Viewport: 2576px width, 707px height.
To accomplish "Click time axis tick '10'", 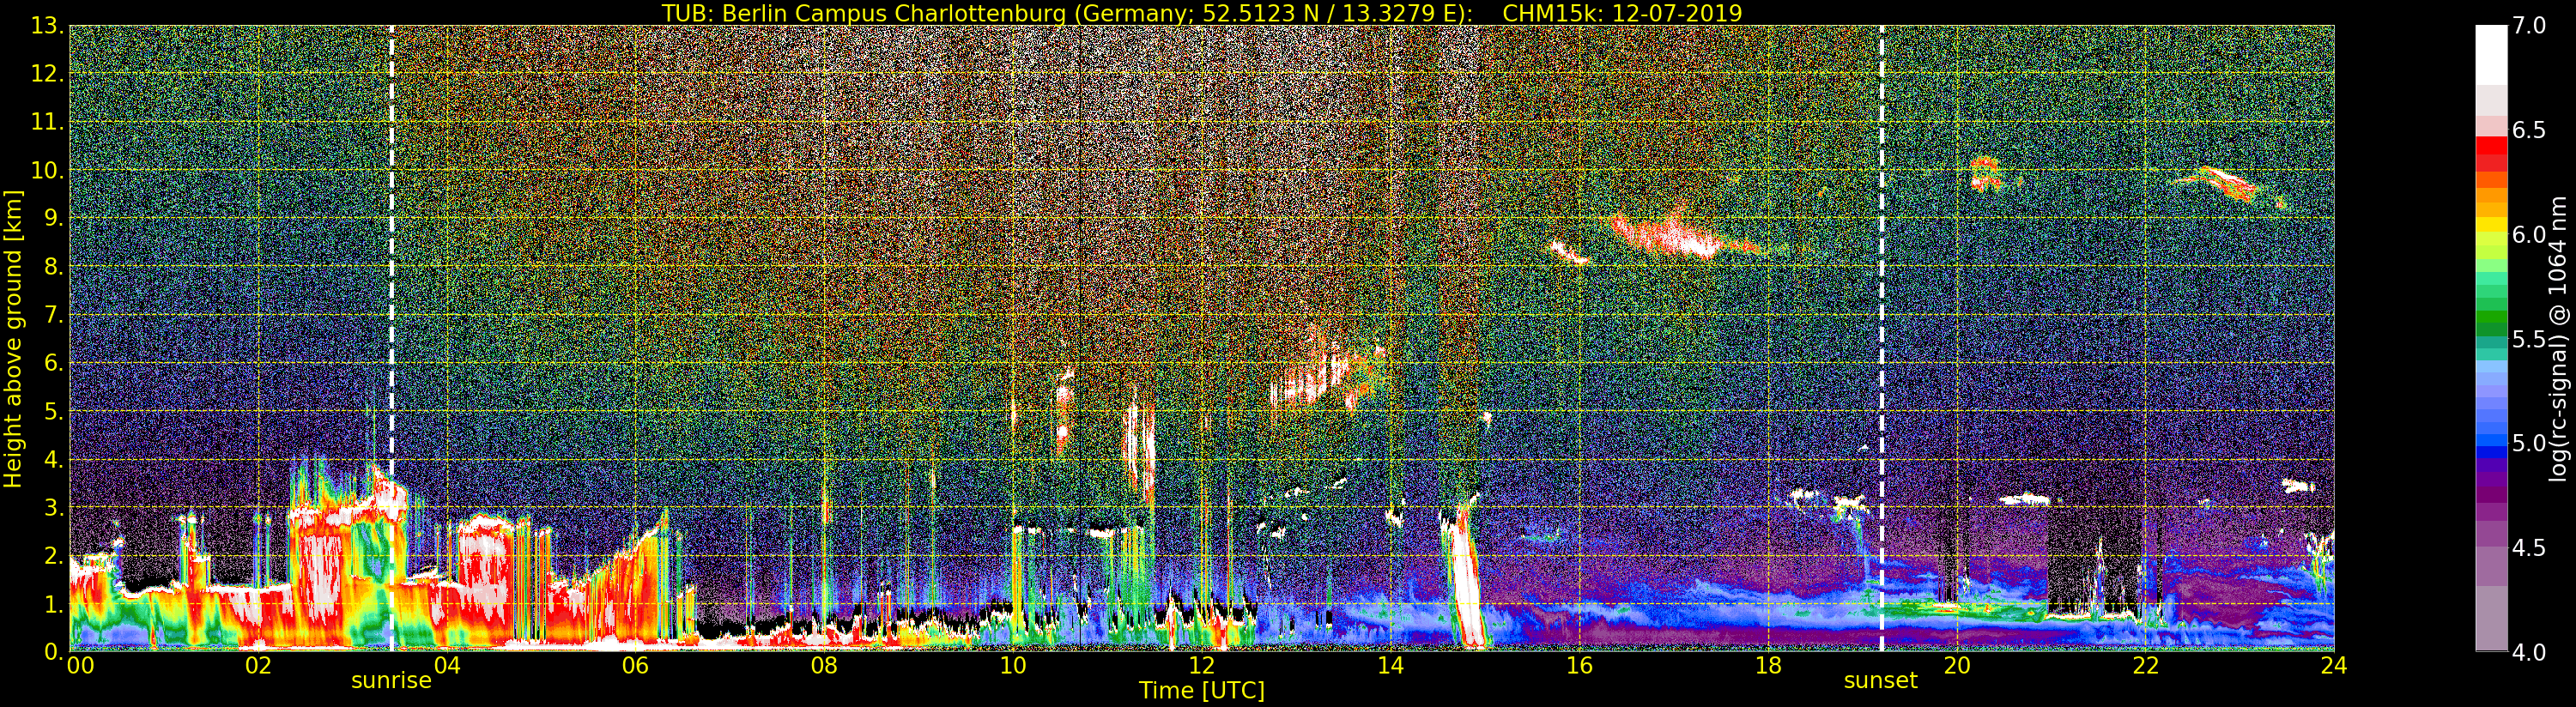I will [1013, 666].
